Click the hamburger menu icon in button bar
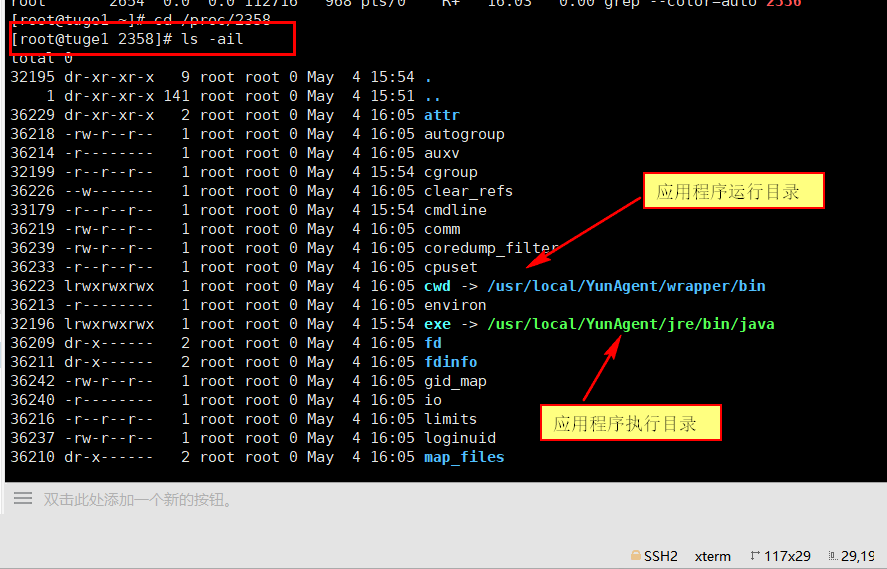This screenshot has height=569, width=887. [x=21, y=498]
